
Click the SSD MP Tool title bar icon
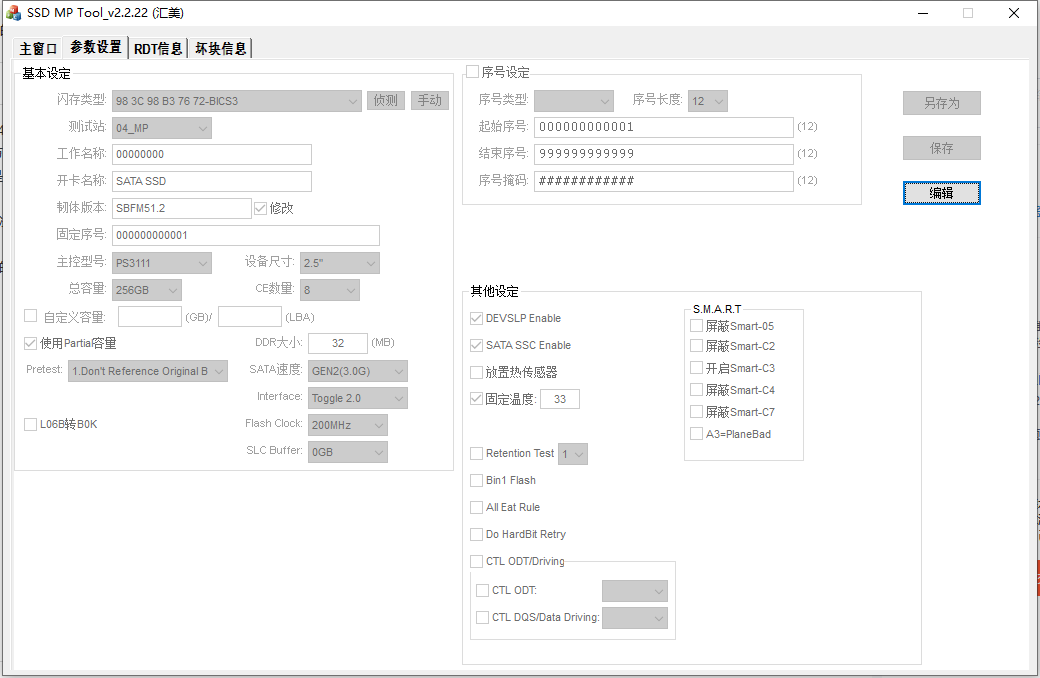pyautogui.click(x=13, y=13)
